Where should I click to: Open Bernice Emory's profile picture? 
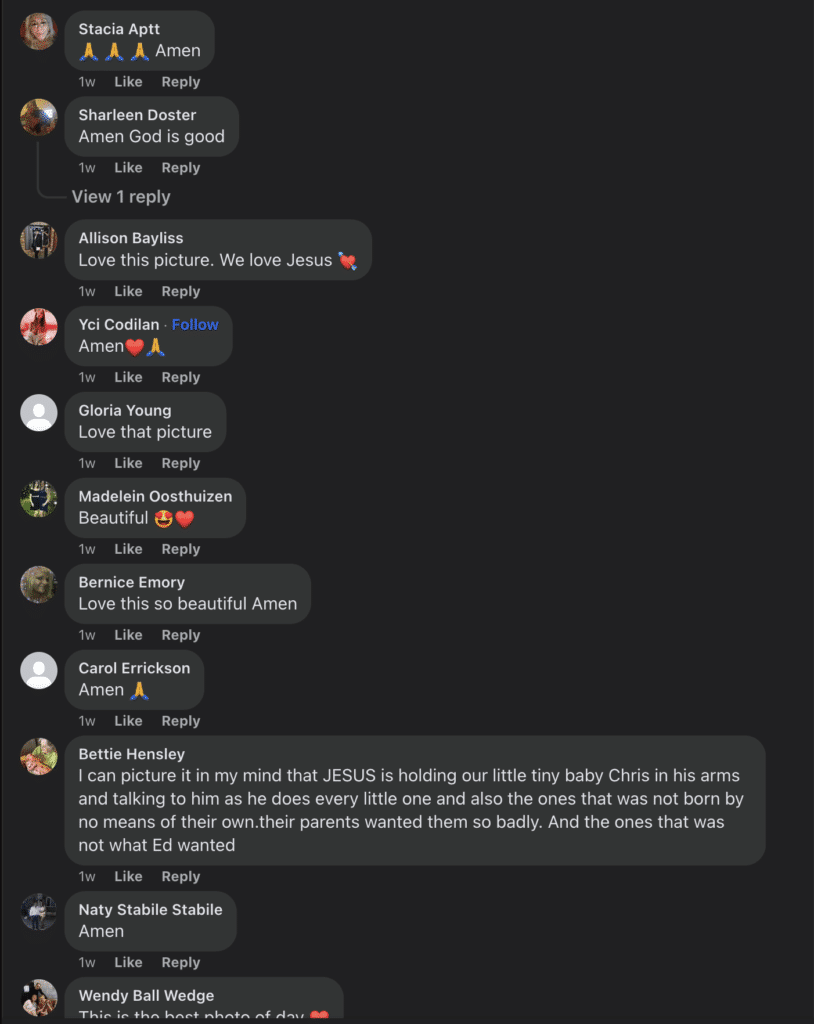(39, 584)
